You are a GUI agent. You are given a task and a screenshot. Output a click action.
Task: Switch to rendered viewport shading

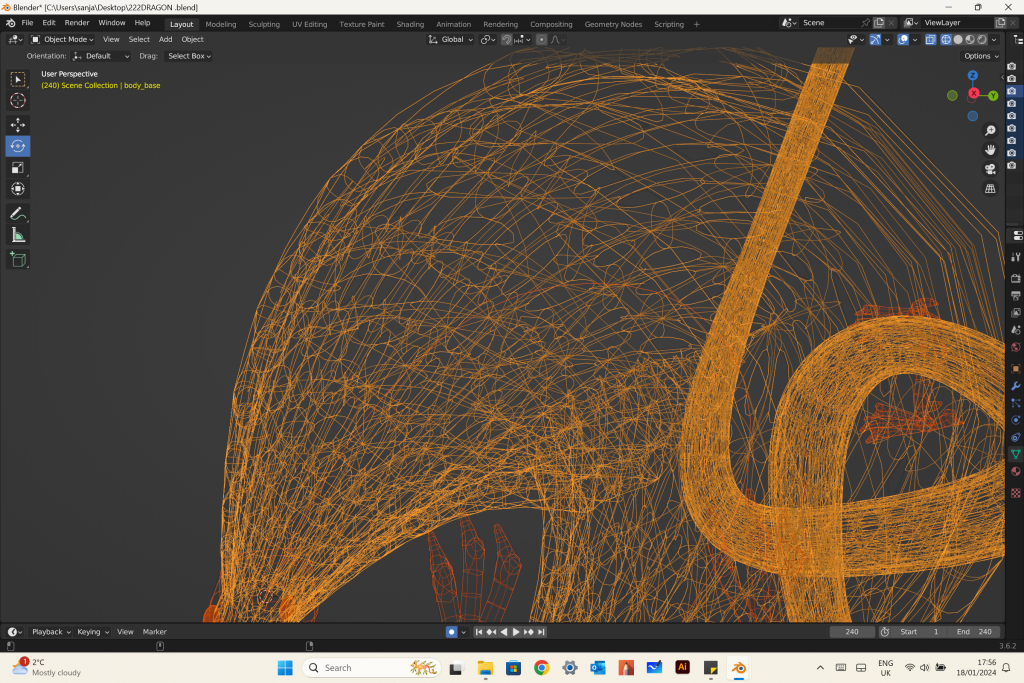pyautogui.click(x=982, y=40)
